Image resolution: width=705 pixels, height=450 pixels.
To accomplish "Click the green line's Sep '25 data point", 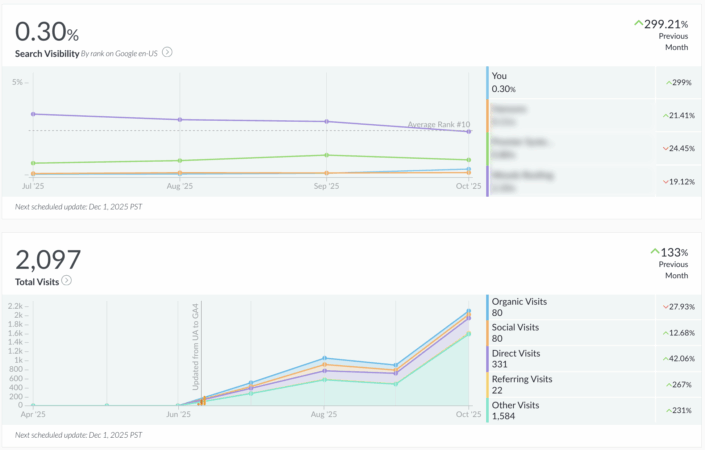I will click(326, 155).
